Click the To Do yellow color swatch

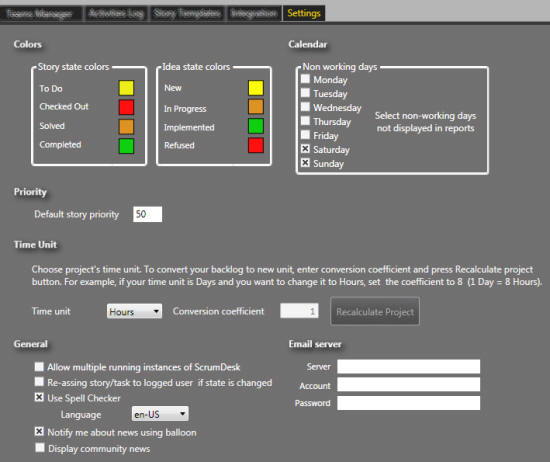126,88
